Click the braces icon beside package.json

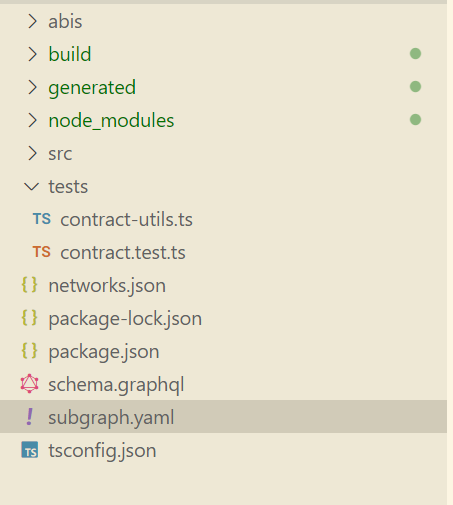[x=29, y=351]
